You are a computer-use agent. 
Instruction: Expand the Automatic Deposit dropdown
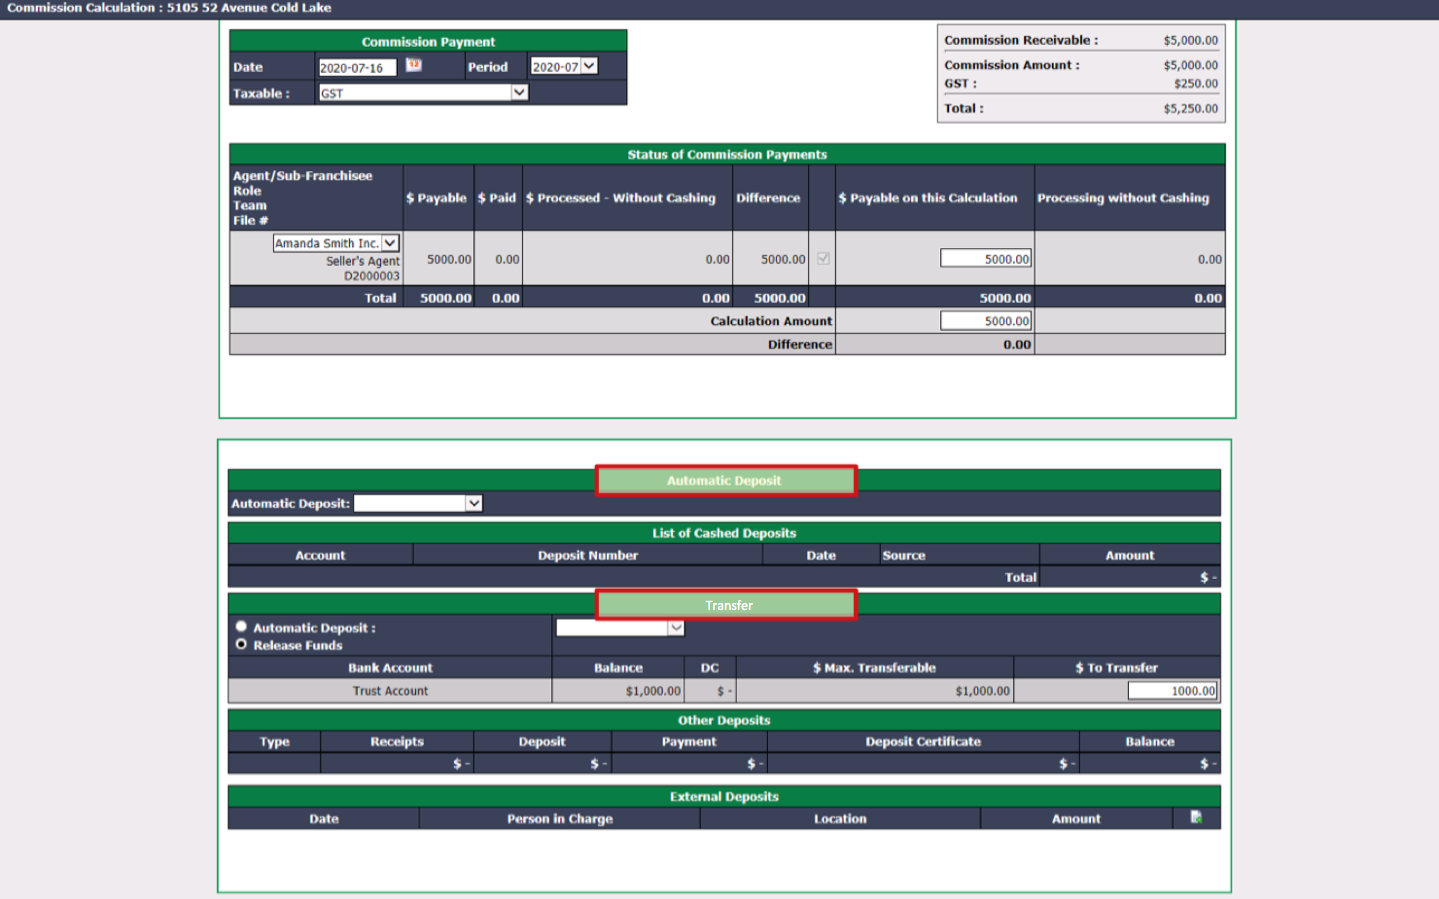[x=418, y=503]
